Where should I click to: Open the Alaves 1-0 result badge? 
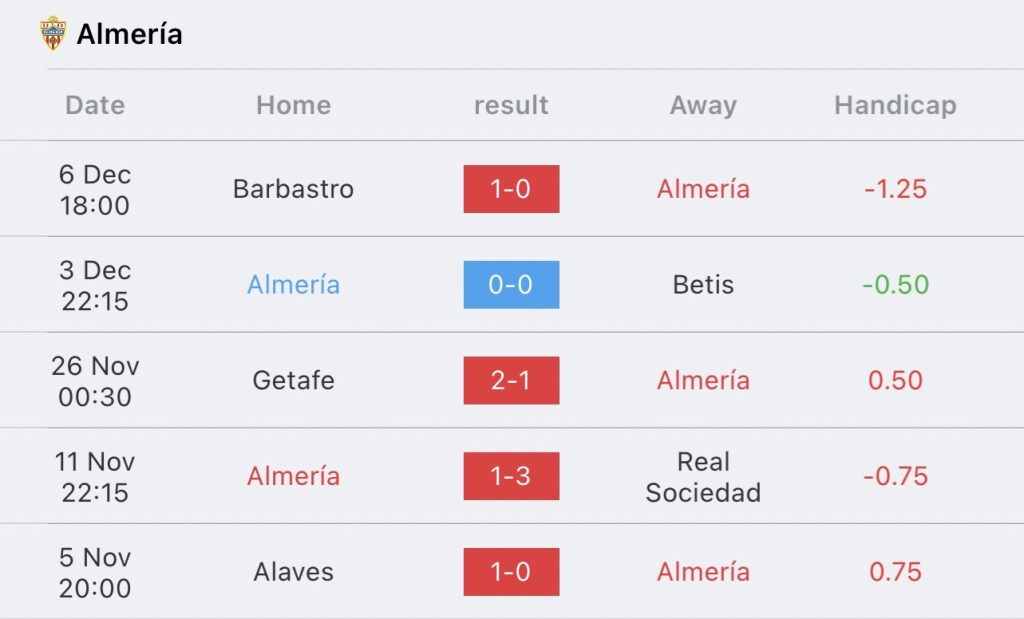point(511,571)
